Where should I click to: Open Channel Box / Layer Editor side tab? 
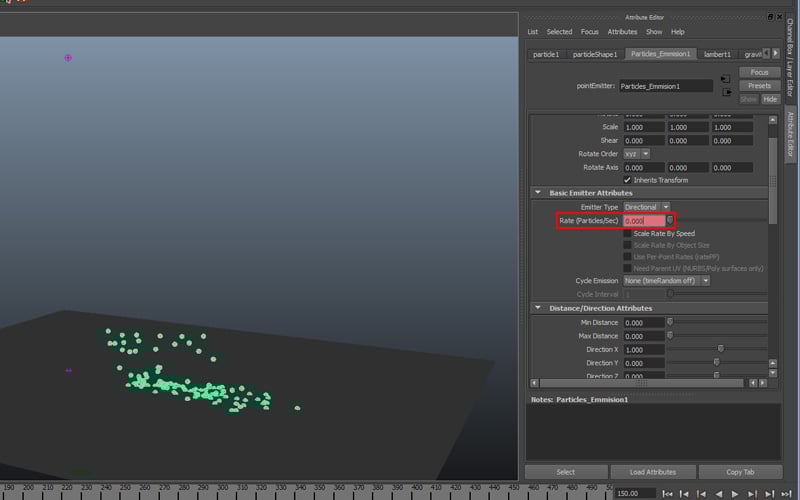(x=790, y=57)
